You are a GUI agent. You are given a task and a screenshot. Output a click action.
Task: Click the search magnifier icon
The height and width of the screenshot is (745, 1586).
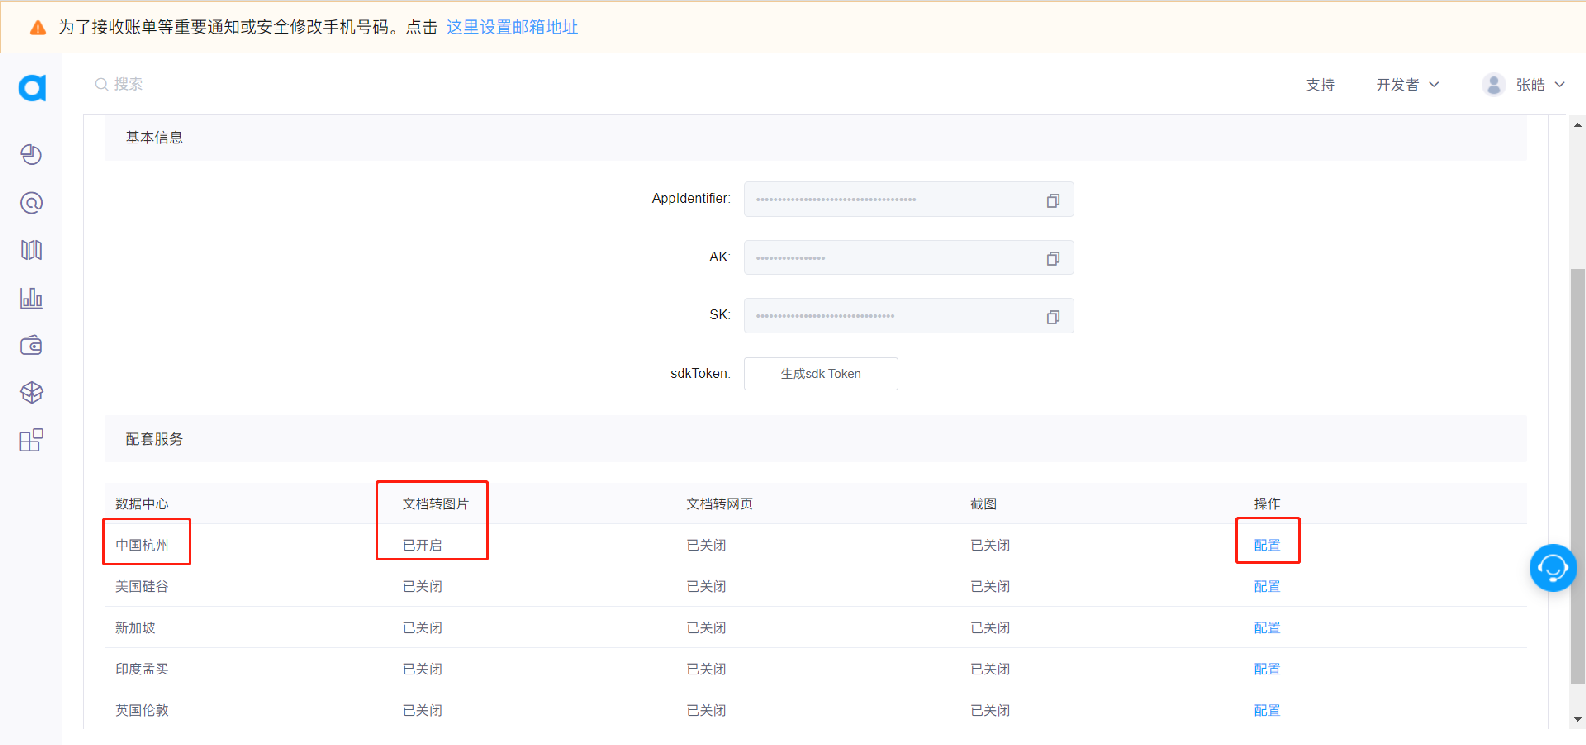point(101,85)
